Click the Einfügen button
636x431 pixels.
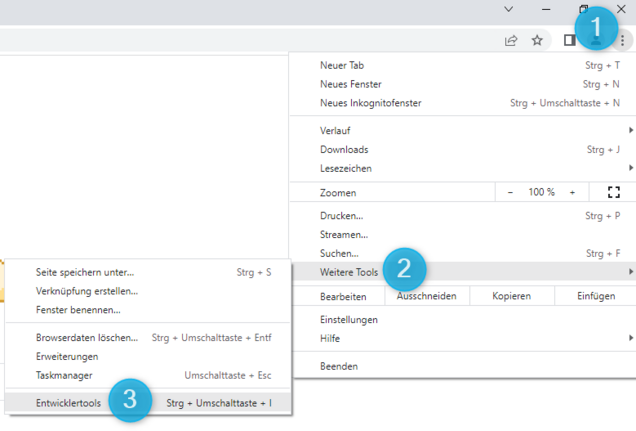596,296
